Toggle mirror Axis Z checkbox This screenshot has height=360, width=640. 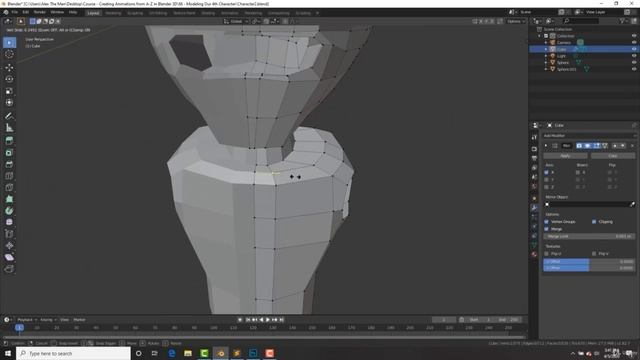pos(547,187)
